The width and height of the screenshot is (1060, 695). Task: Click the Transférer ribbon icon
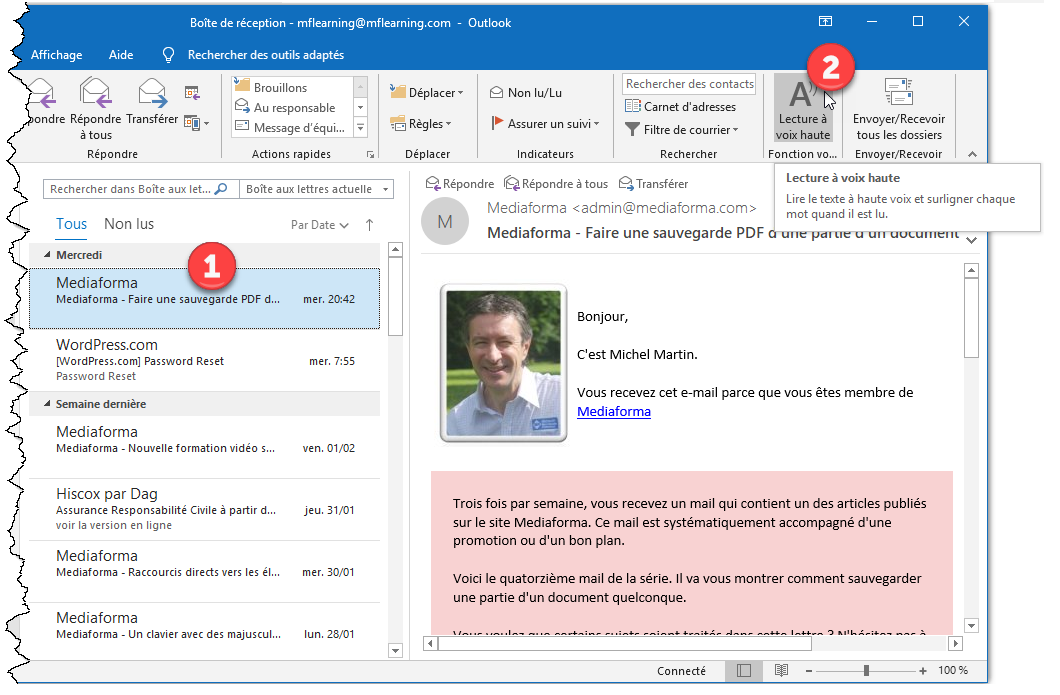(x=152, y=94)
